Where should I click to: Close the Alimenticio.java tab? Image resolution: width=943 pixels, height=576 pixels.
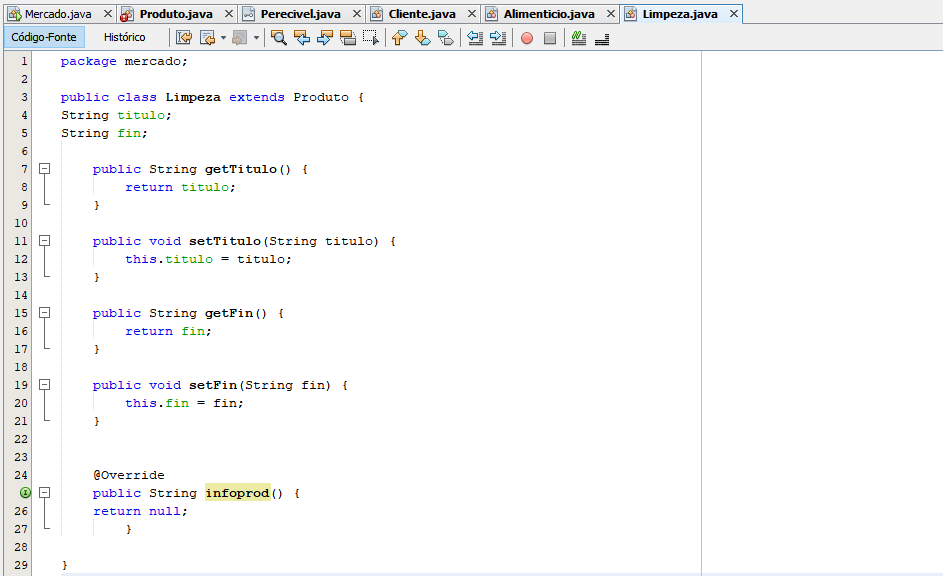pos(610,13)
